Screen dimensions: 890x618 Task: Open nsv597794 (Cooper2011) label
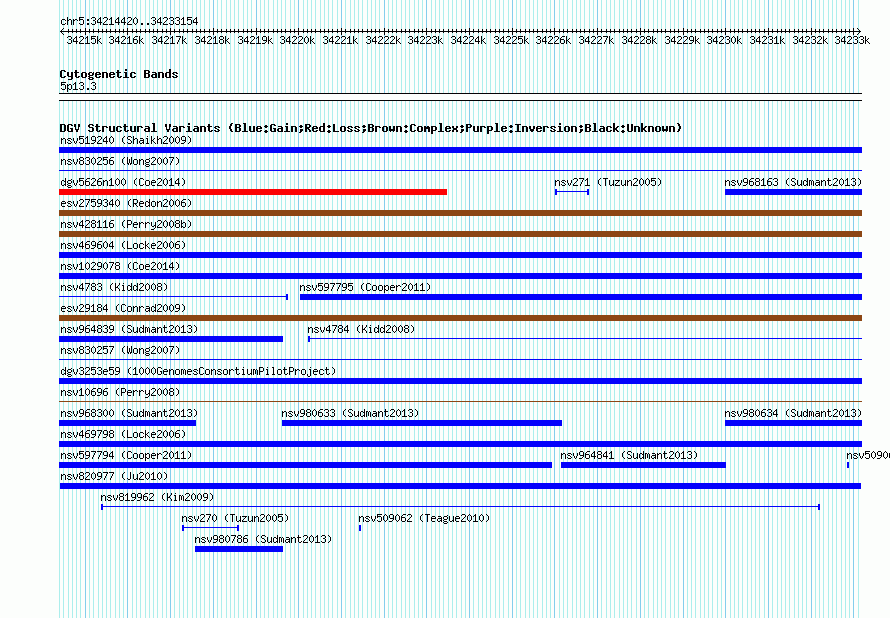click(126, 455)
